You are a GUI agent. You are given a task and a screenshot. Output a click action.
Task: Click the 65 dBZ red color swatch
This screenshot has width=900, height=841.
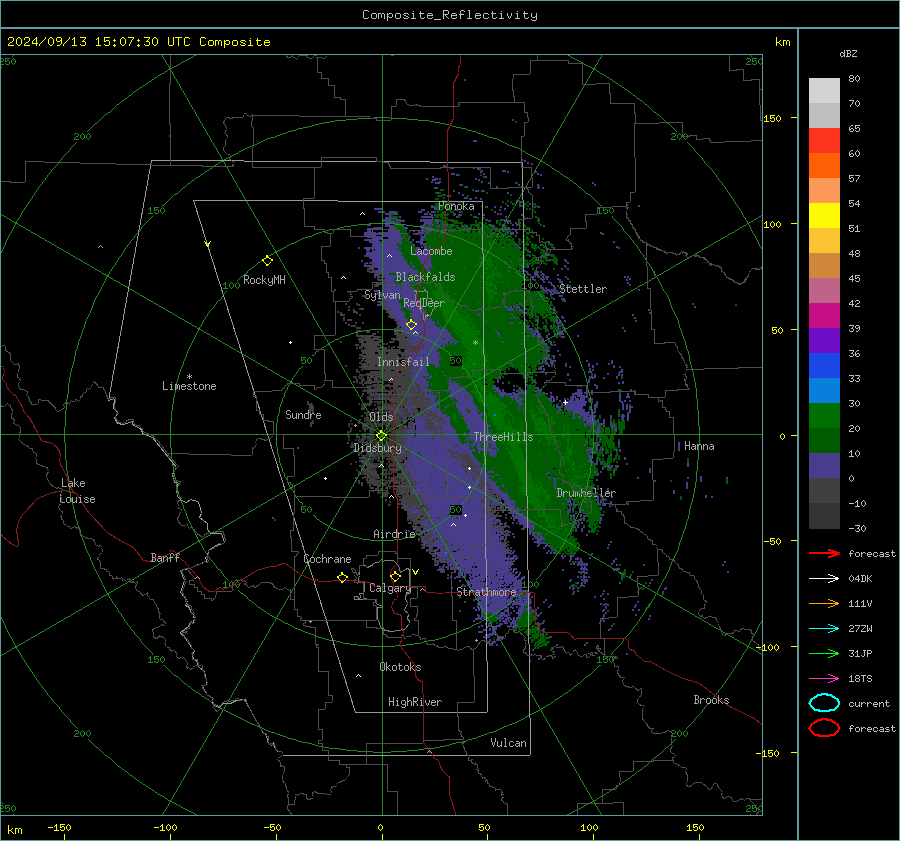coord(824,141)
